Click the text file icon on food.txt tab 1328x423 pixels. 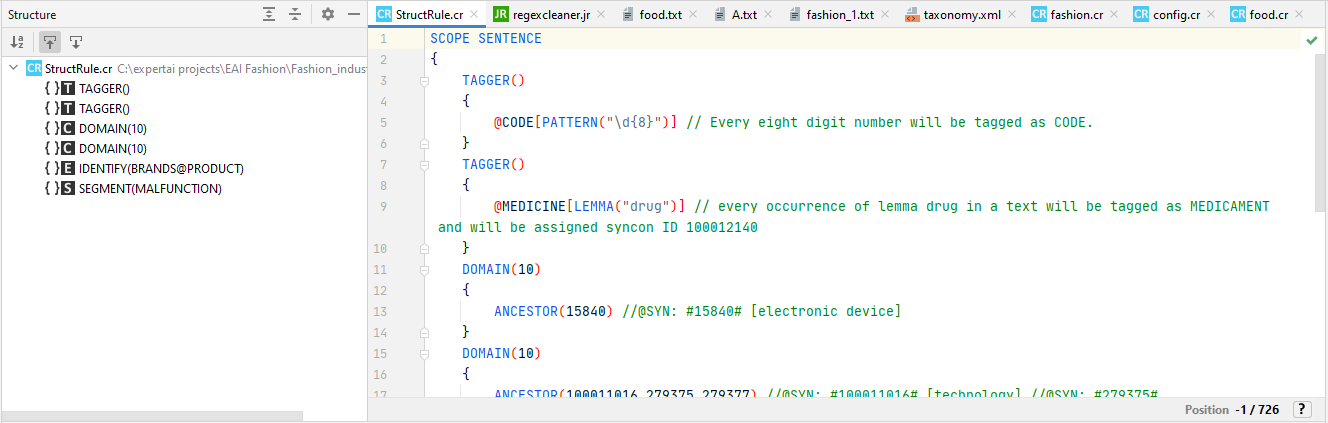pyautogui.click(x=628, y=14)
